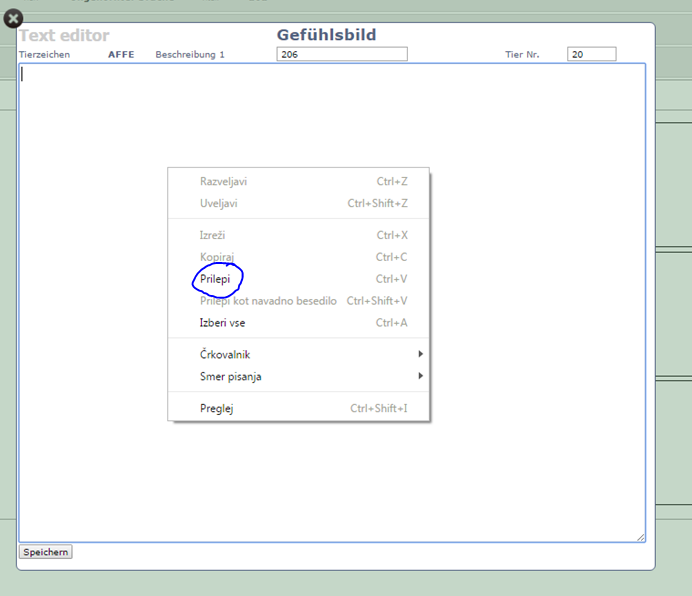Select Uveljavi in the context menu
Screen dimensions: 692x596
point(218,204)
